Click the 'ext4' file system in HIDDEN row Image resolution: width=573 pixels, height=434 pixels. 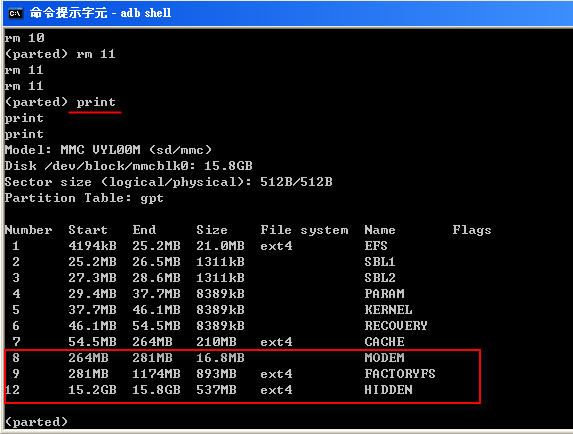[x=276, y=390]
